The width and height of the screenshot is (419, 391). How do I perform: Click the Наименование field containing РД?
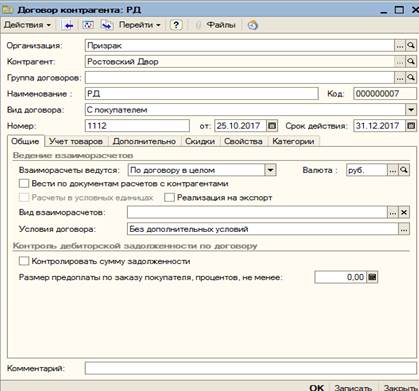click(202, 94)
